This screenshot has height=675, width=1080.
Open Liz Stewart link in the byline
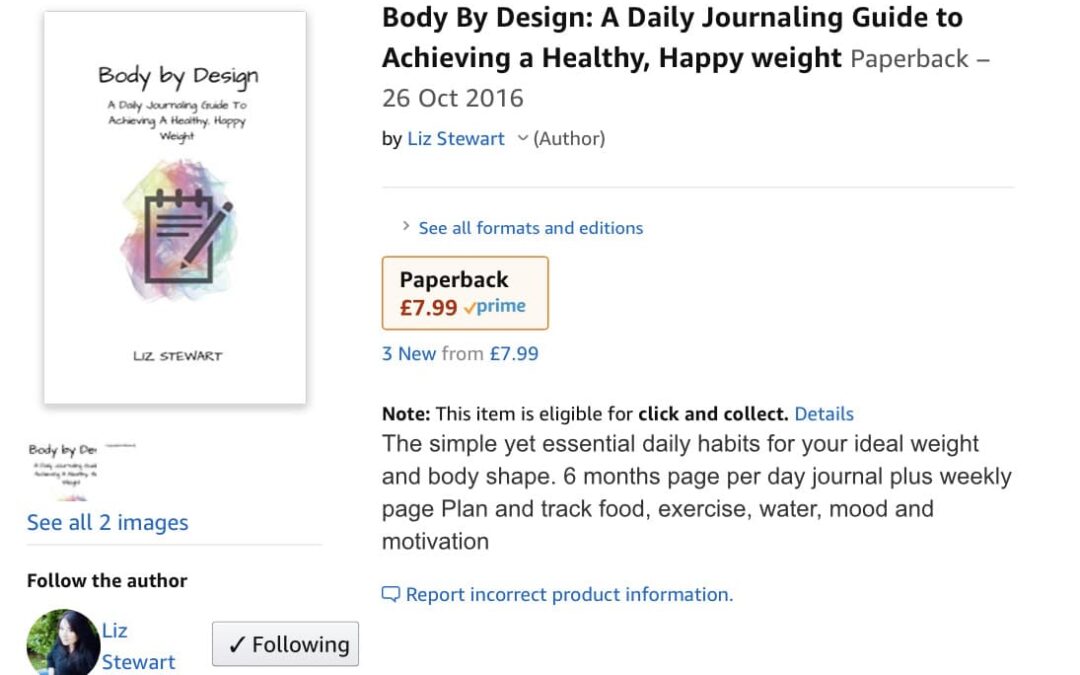point(455,139)
